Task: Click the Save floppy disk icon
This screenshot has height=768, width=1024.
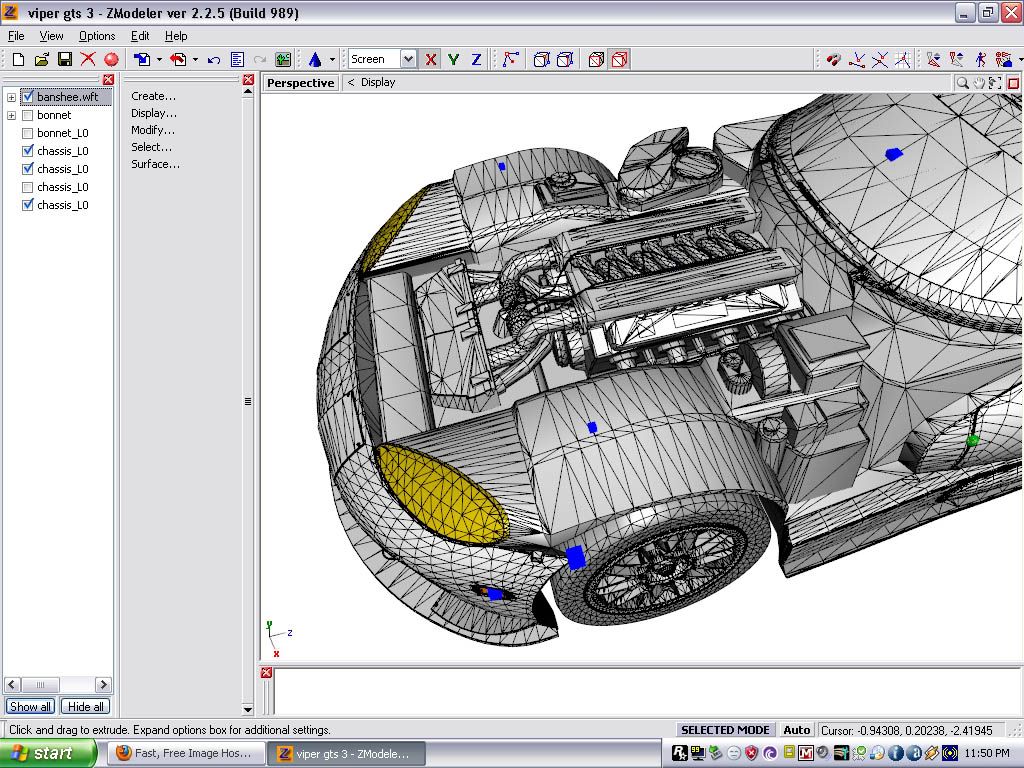Action: pos(64,60)
